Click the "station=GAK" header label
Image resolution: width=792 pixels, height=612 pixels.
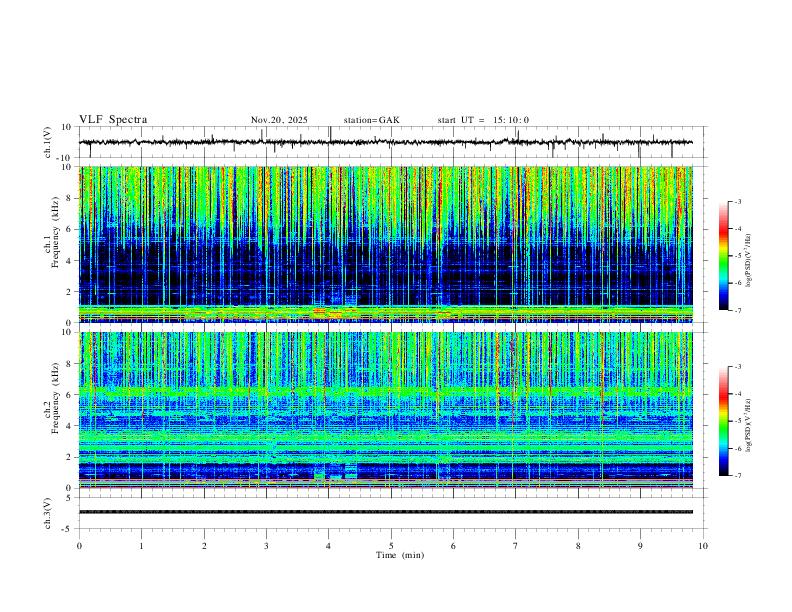[371, 120]
